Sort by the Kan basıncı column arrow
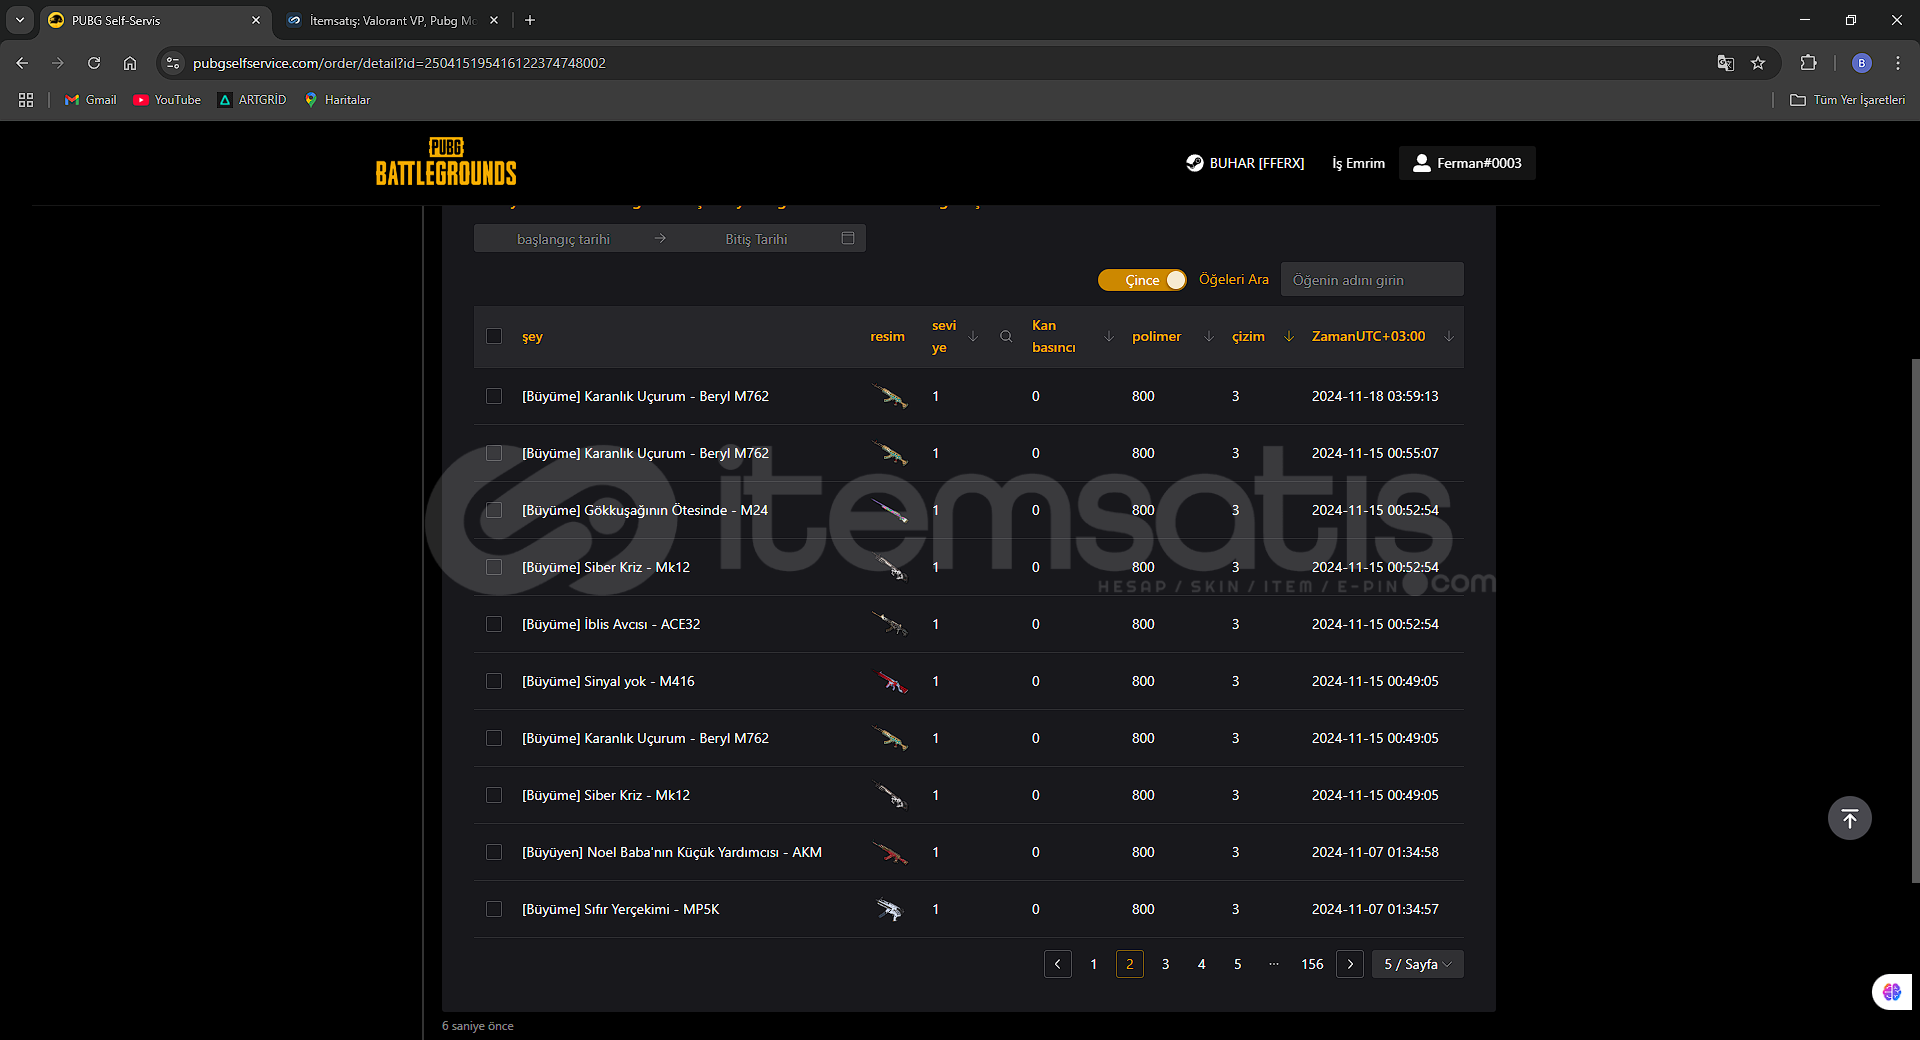Screen dimensions: 1920x1040 tap(1109, 336)
